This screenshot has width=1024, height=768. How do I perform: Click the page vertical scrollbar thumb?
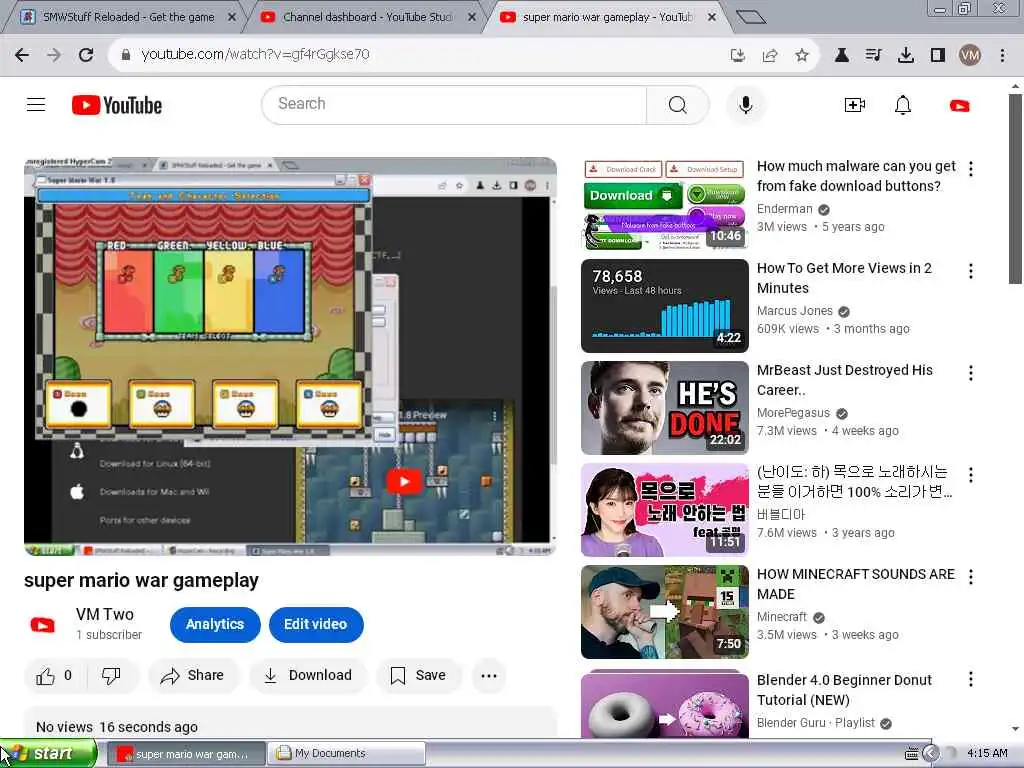1015,189
